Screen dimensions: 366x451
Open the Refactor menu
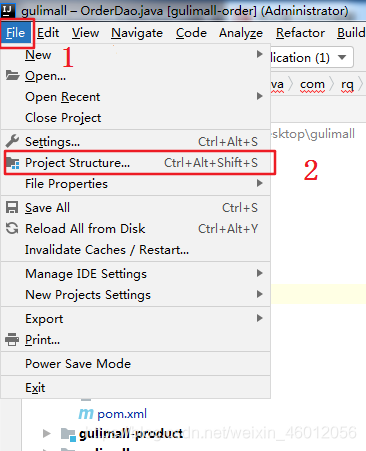point(300,33)
